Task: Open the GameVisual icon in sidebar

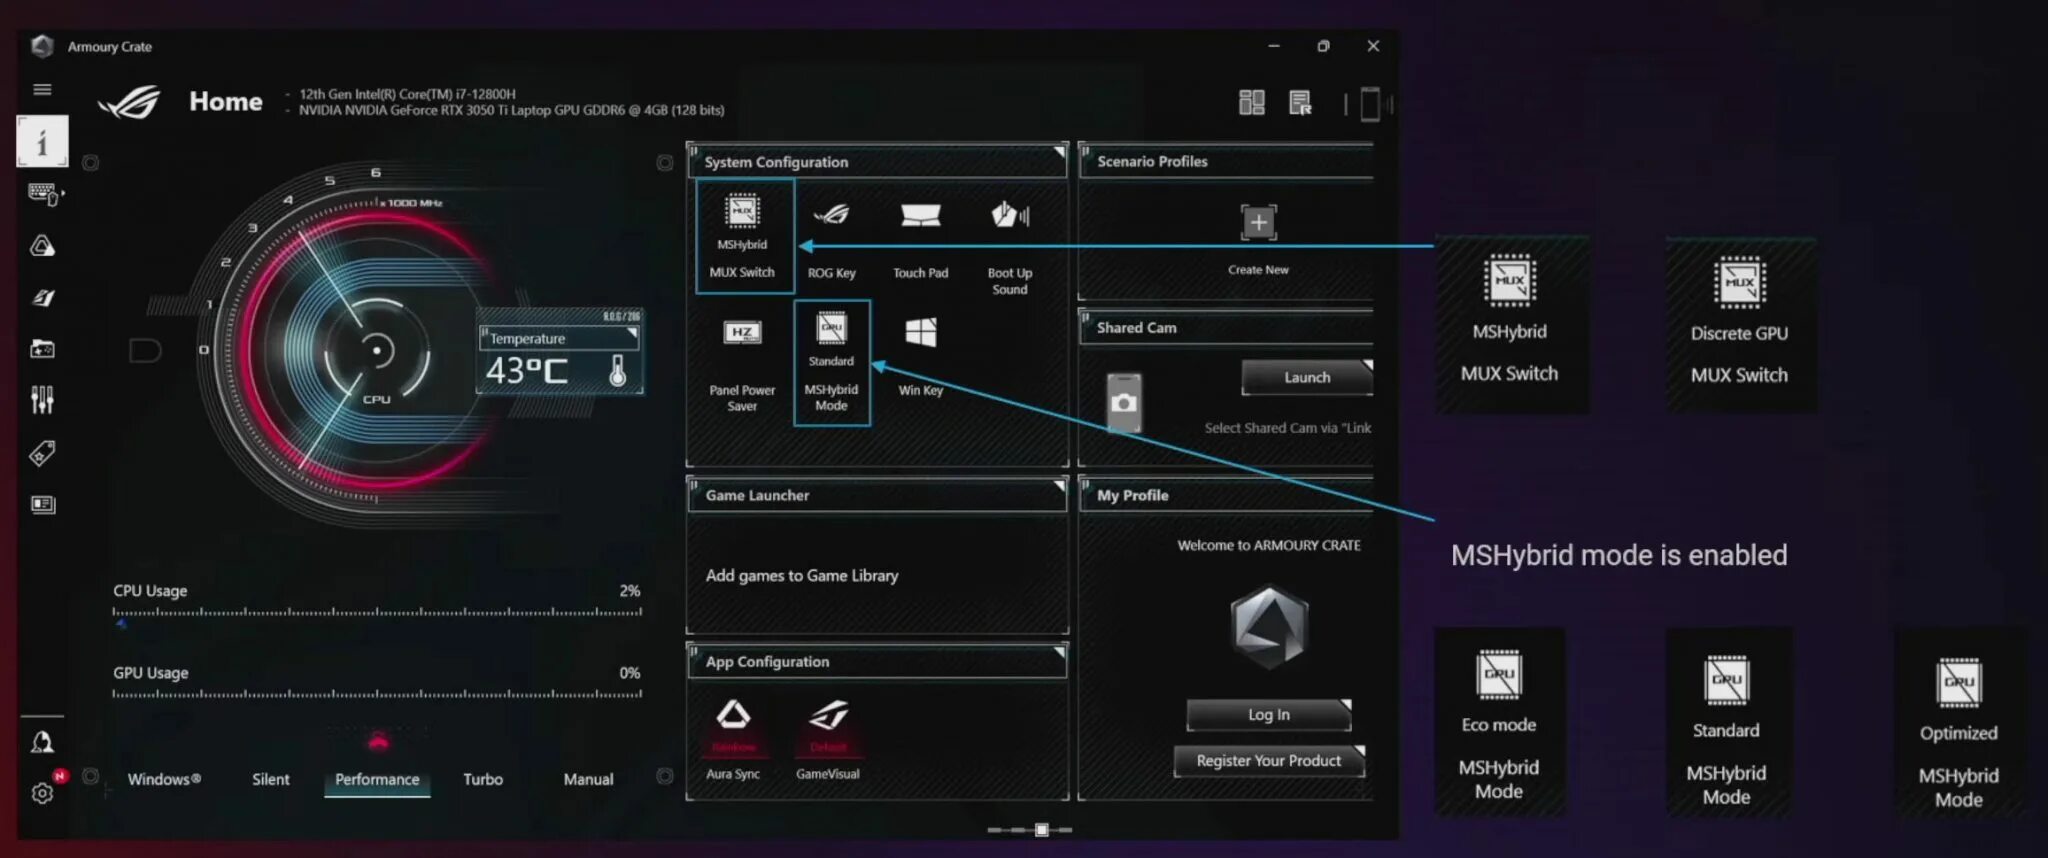Action: (x=42, y=297)
